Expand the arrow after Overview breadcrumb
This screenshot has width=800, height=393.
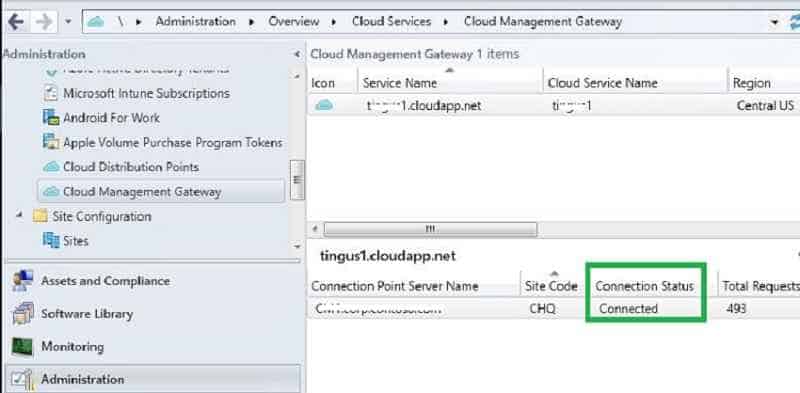(x=334, y=22)
